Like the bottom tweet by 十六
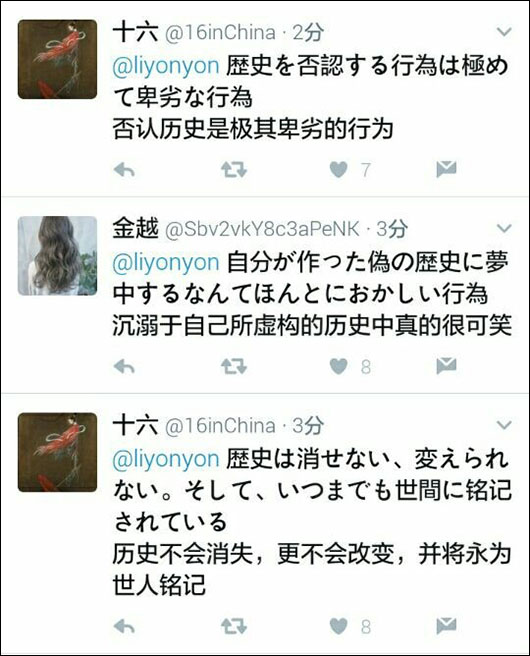 click(x=338, y=626)
